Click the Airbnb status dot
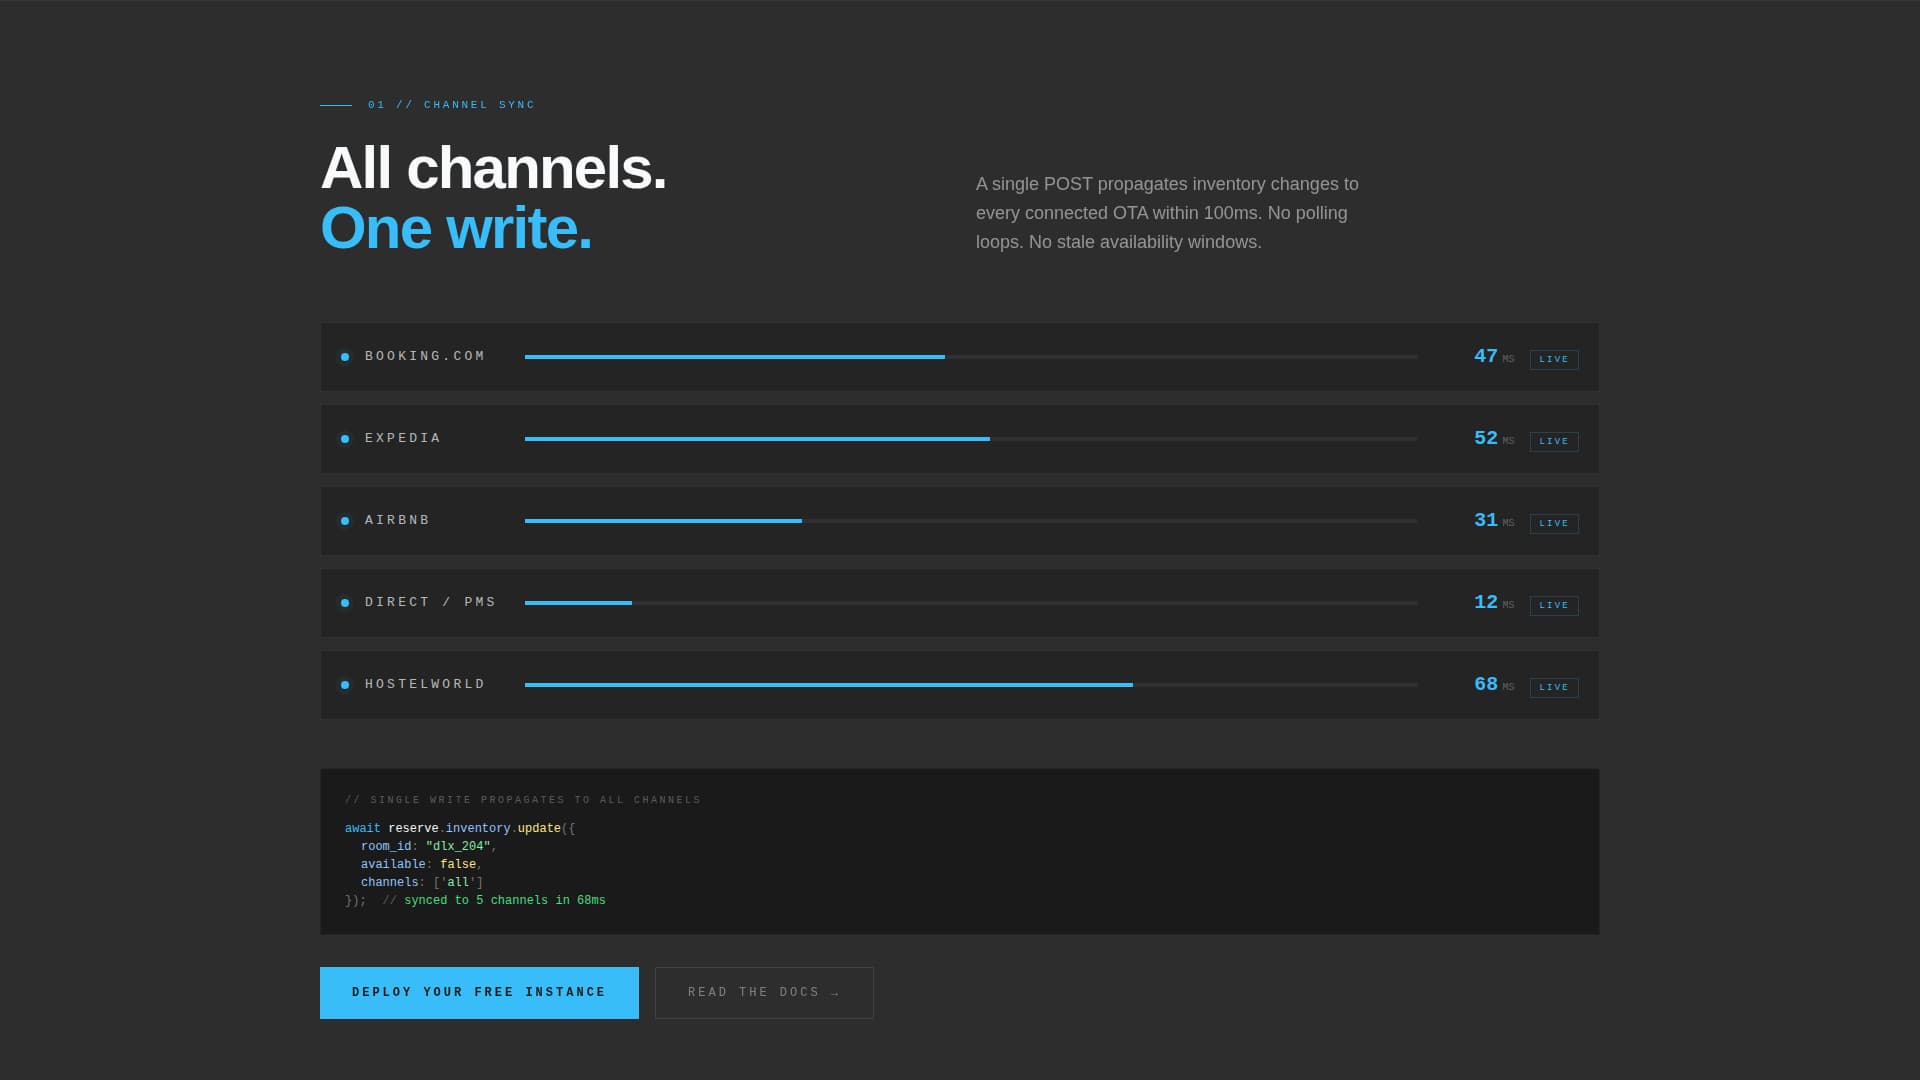 click(x=345, y=521)
